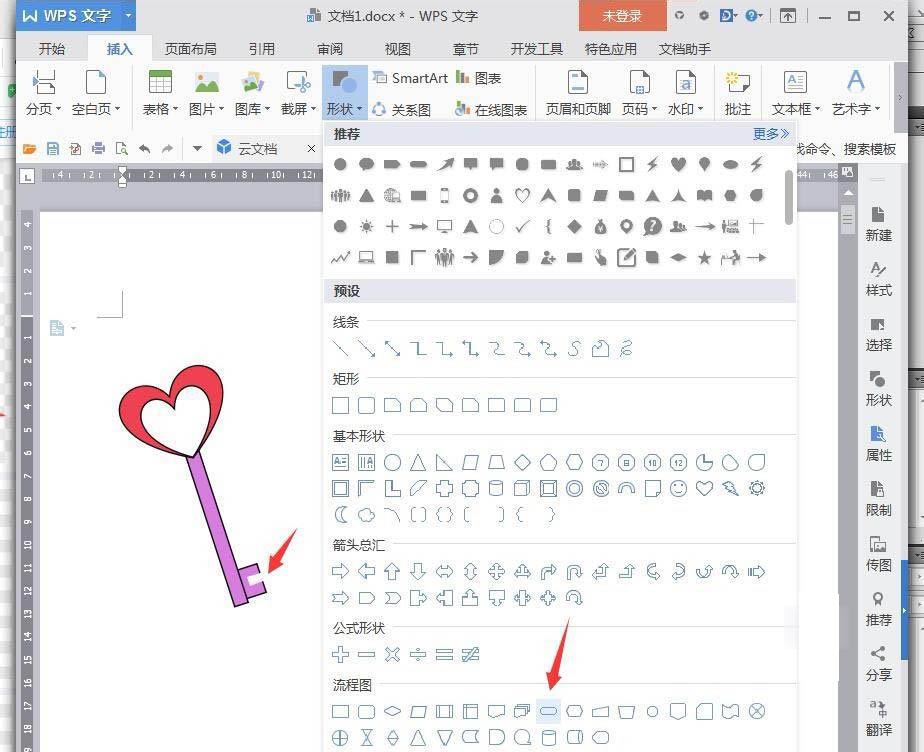Open the 引用 tab
The image size is (924, 752).
tap(262, 49)
